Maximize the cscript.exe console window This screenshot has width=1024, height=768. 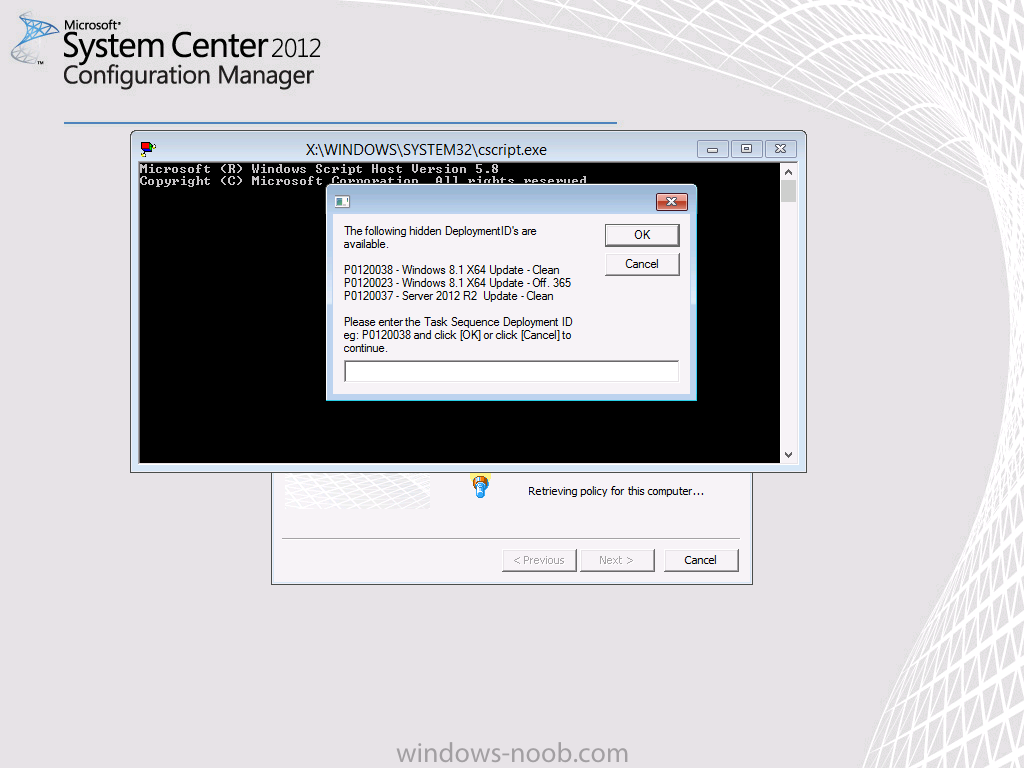click(x=746, y=150)
